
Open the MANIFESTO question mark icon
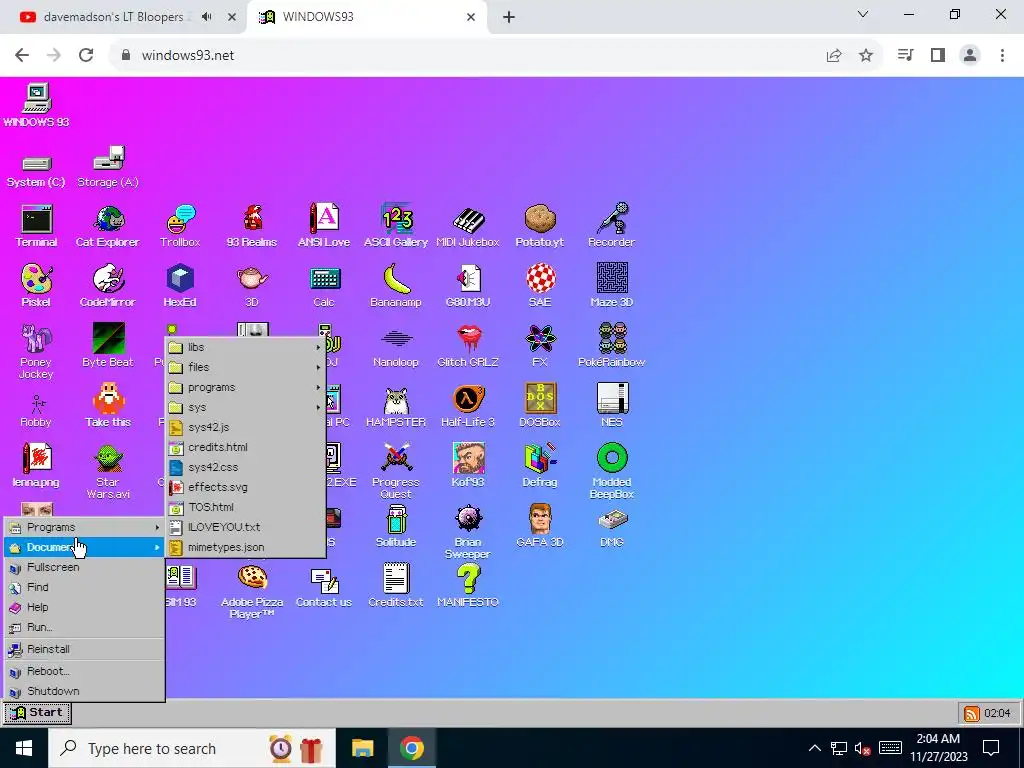tap(468, 586)
